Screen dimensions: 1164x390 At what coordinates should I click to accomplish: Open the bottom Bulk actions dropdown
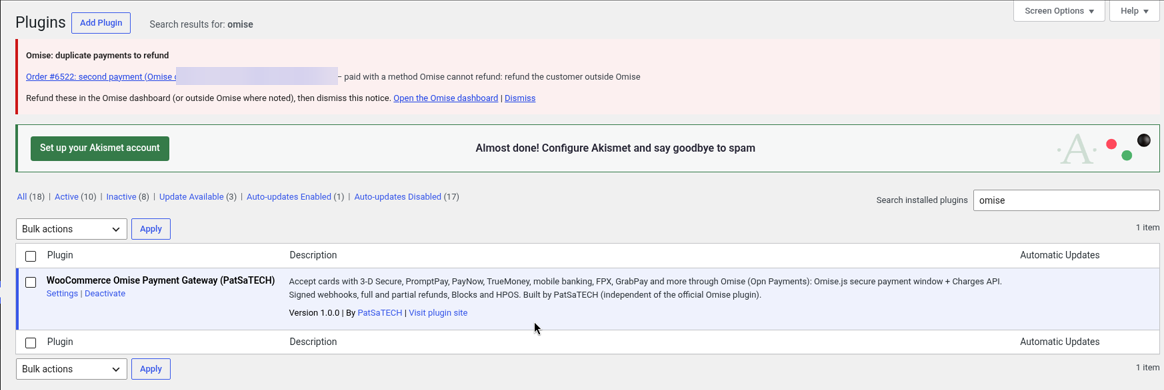coord(71,369)
